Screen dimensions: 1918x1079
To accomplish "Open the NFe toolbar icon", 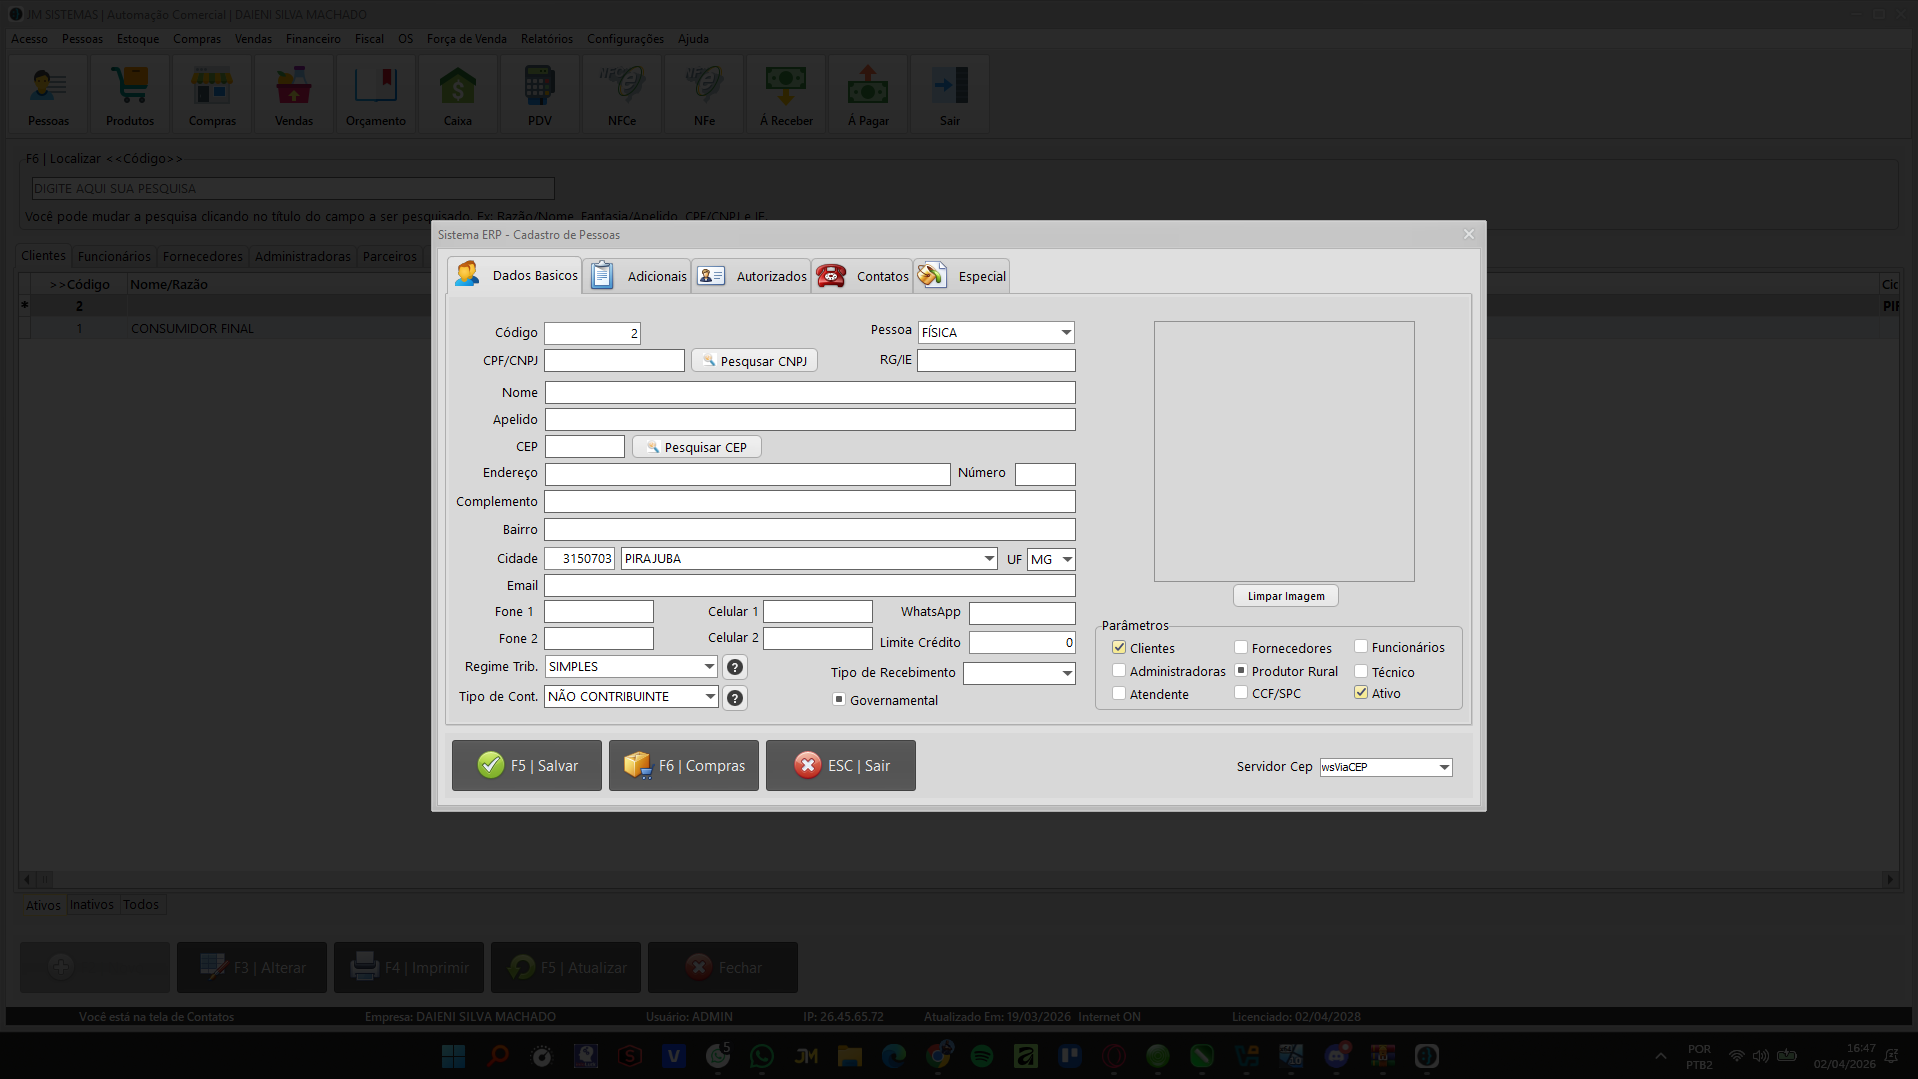I will 704,96.
